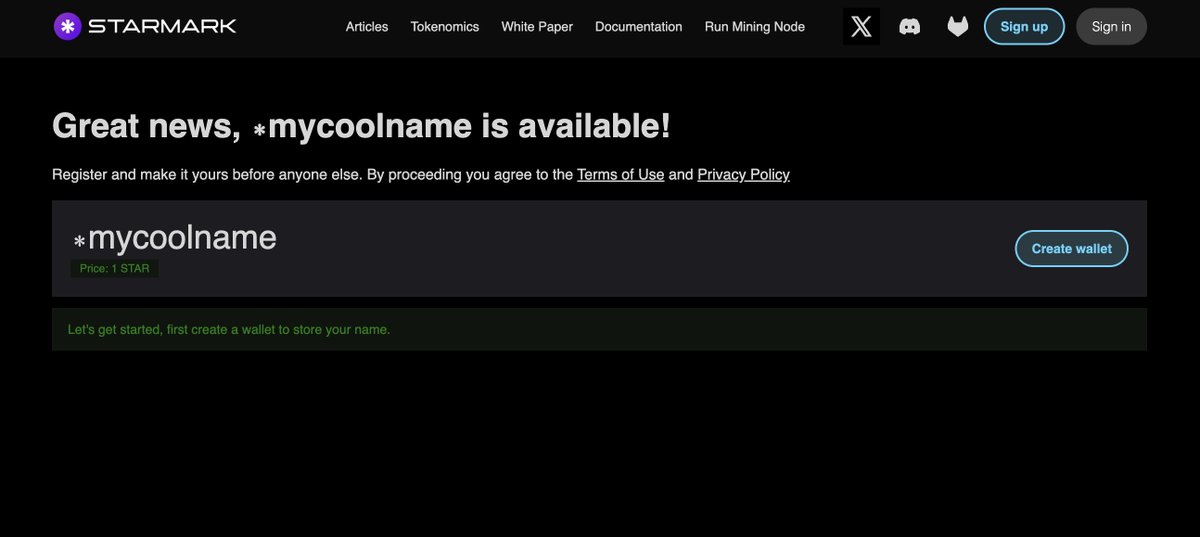Open the GitLab fox icon link
The height and width of the screenshot is (537, 1200).
tap(958, 27)
